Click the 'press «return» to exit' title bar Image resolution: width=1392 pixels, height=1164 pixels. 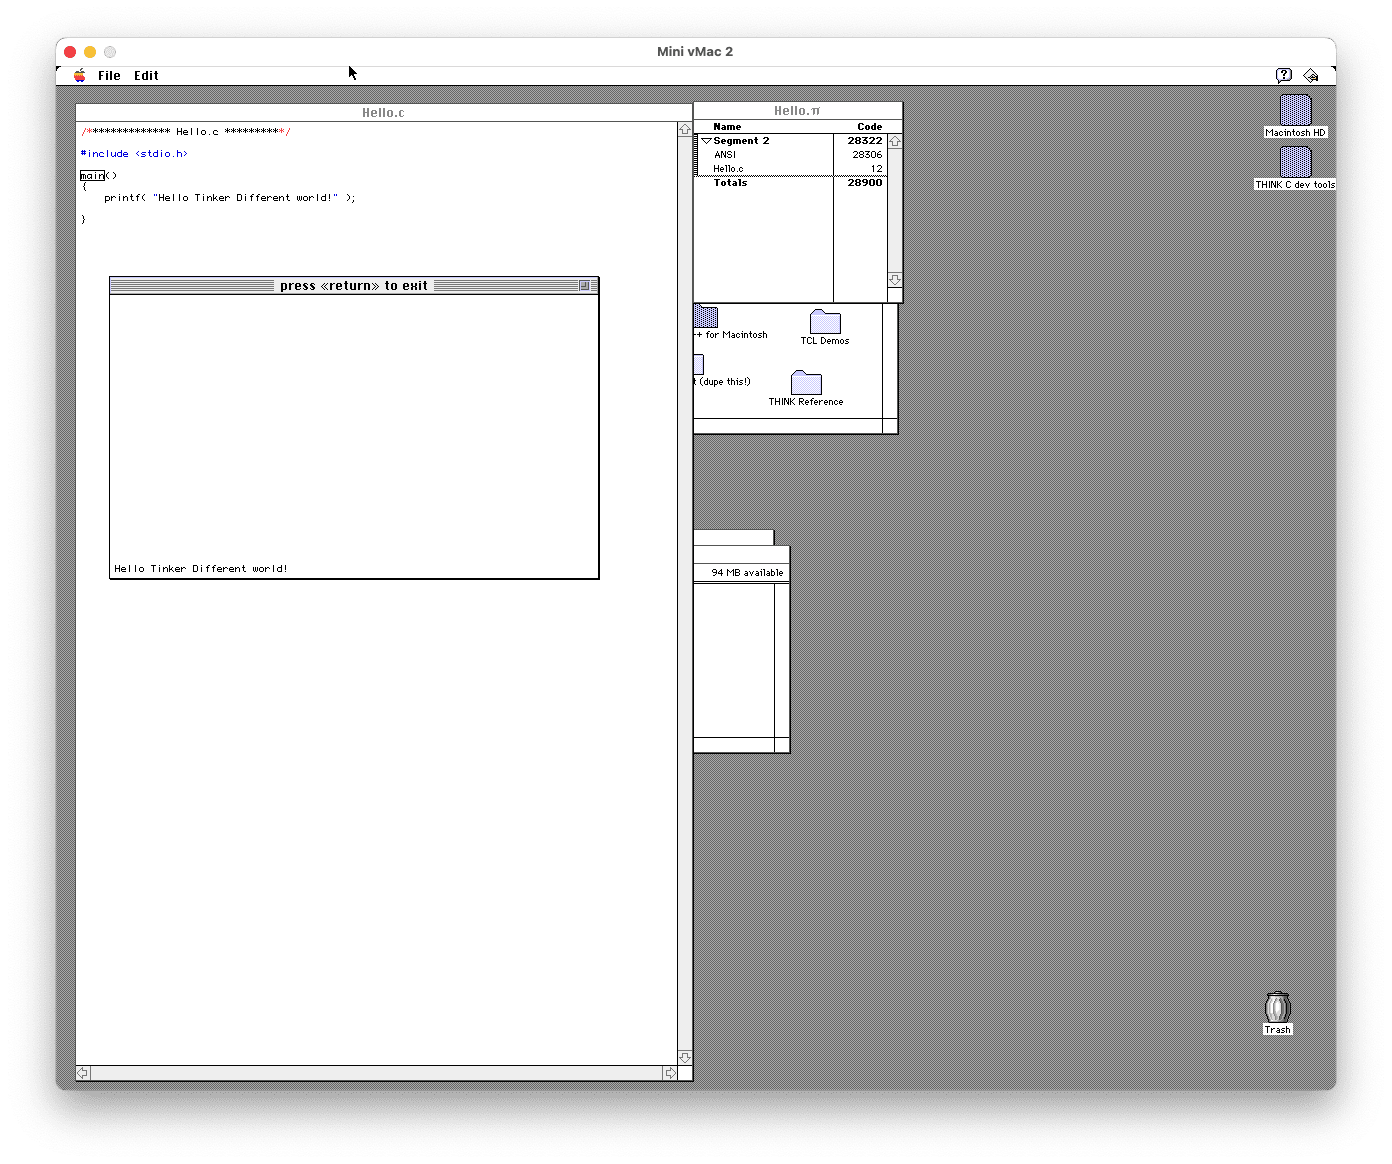pyautogui.click(x=354, y=286)
